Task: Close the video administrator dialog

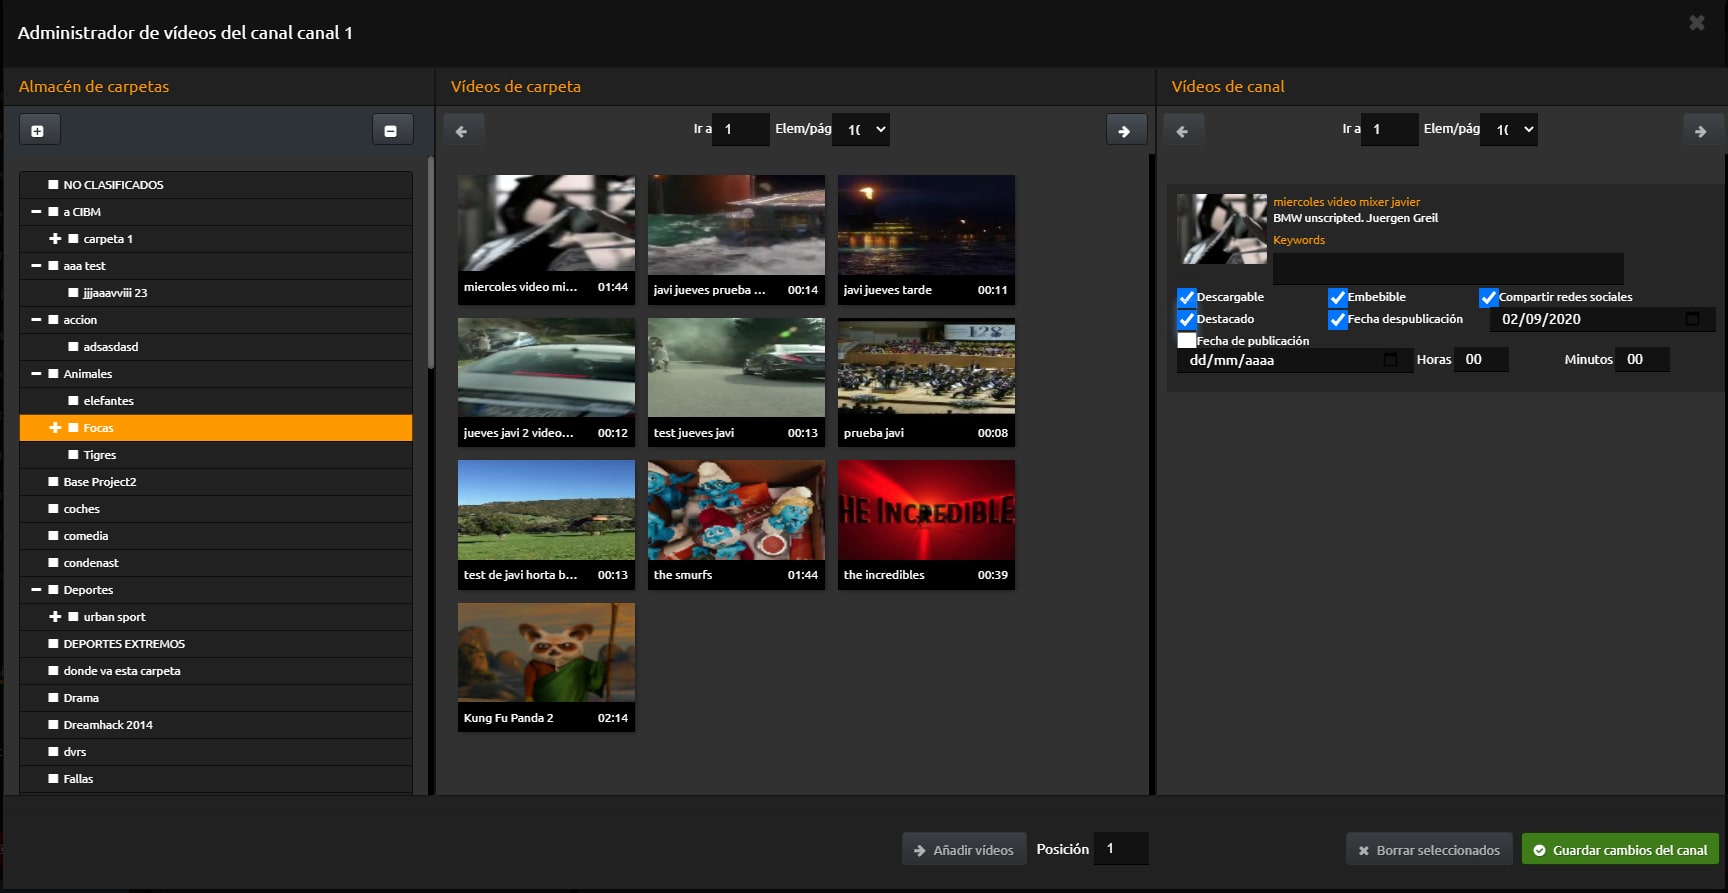Action: click(1697, 22)
